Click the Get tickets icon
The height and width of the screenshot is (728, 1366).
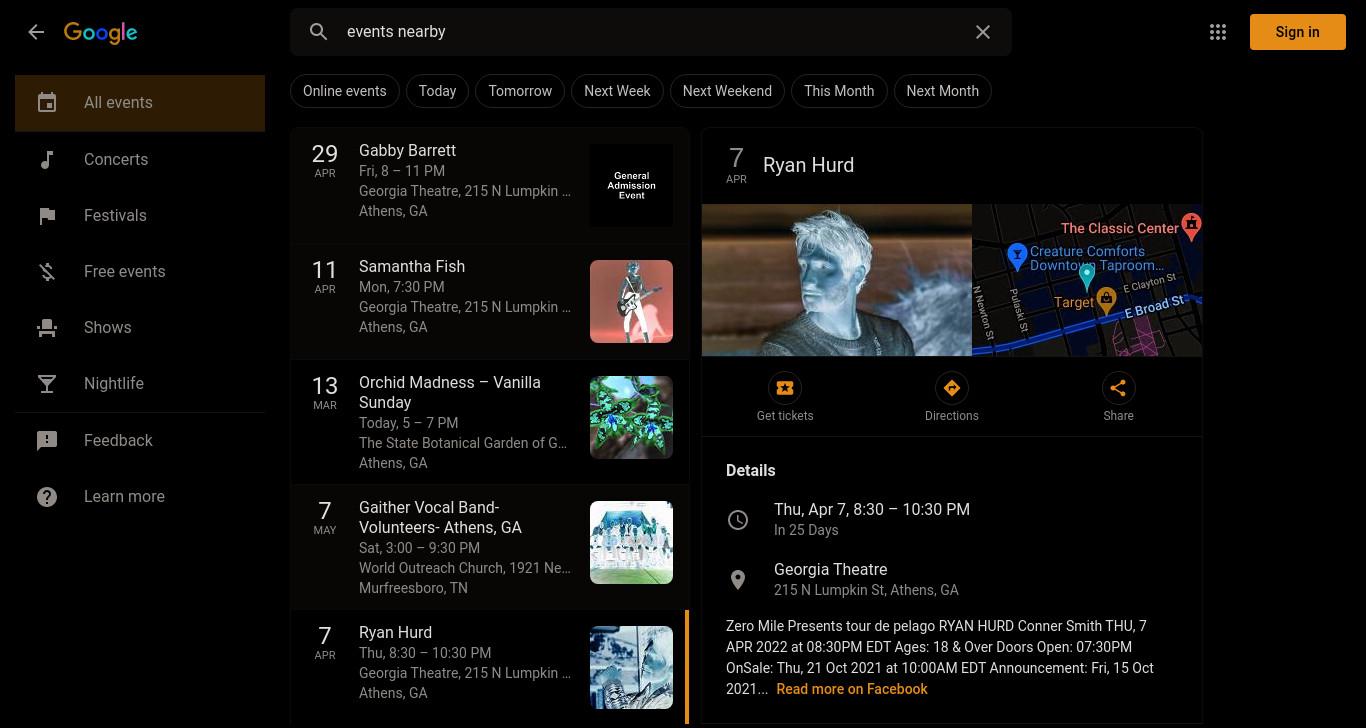(785, 388)
